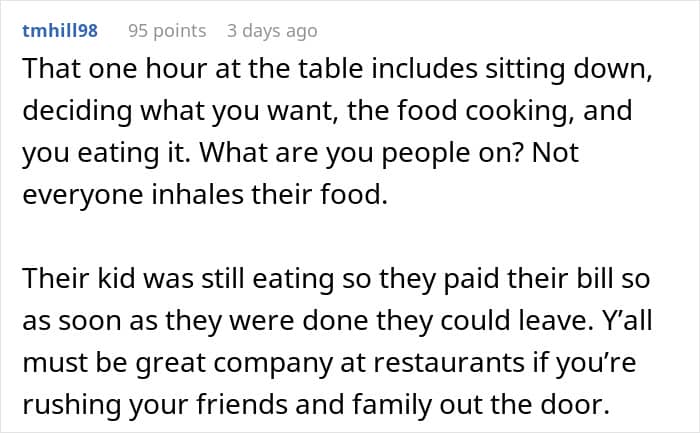Click the word 'restaurants' in the comment
This screenshot has width=700, height=433.
[x=449, y=362]
